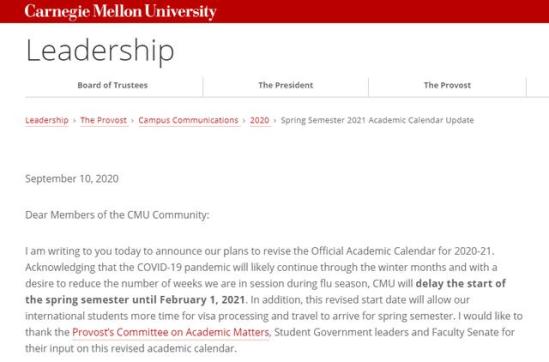
Task: Click the September 10, 2020 date text
Action: (x=72, y=179)
